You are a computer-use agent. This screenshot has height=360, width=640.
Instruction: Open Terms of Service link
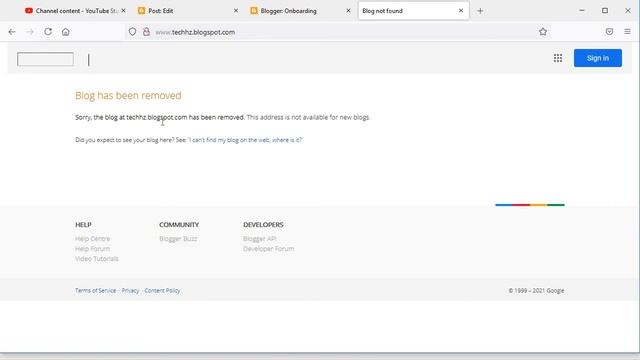[x=96, y=291]
